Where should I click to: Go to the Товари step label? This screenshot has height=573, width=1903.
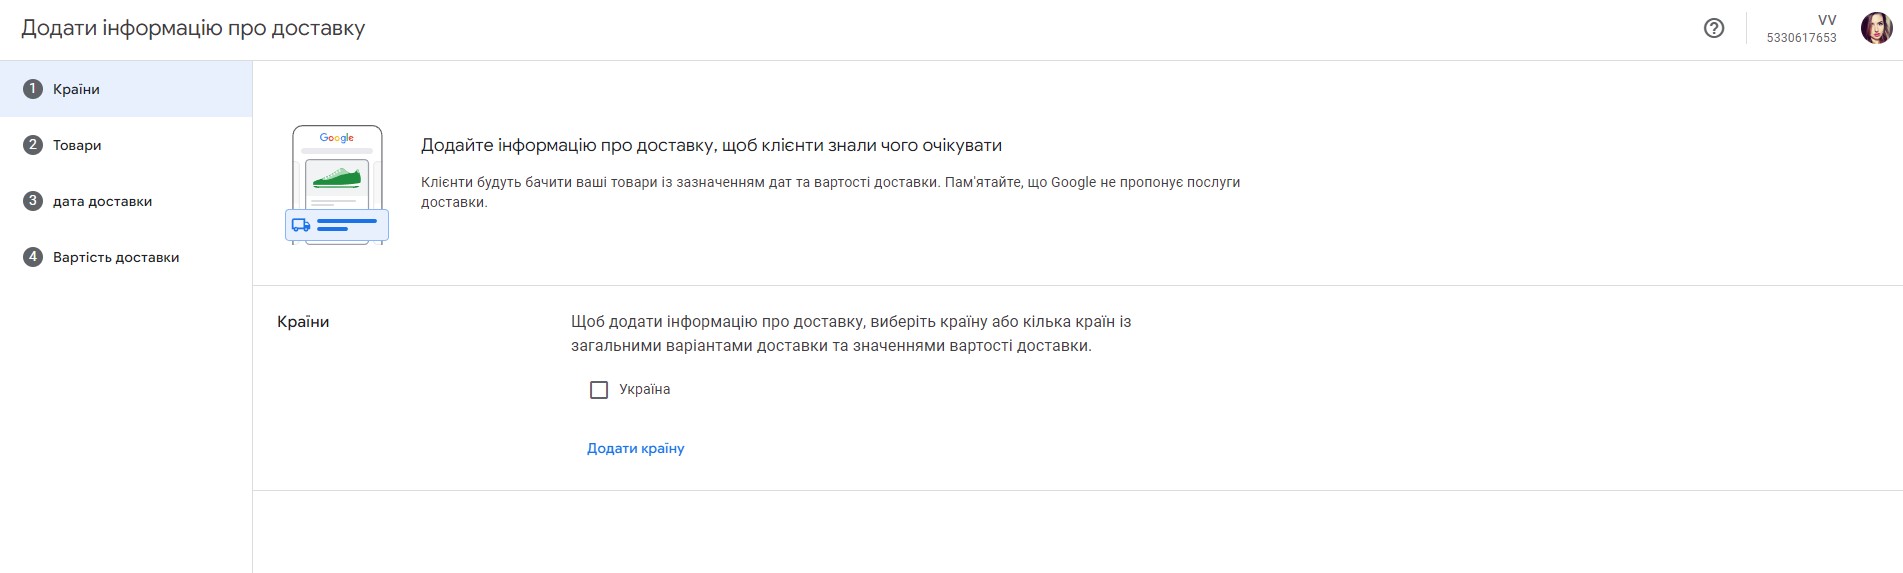77,145
